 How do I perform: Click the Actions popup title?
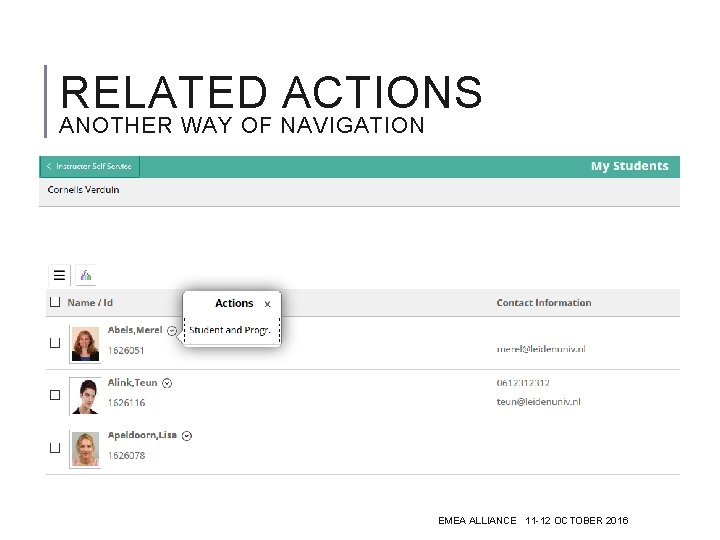coord(234,303)
